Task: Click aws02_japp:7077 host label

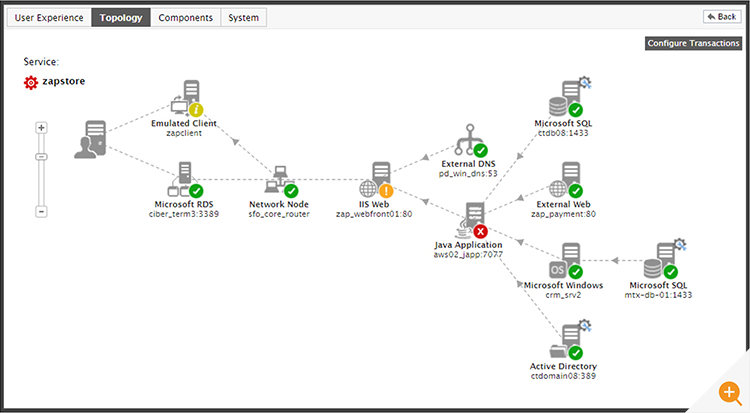Action: (468, 255)
